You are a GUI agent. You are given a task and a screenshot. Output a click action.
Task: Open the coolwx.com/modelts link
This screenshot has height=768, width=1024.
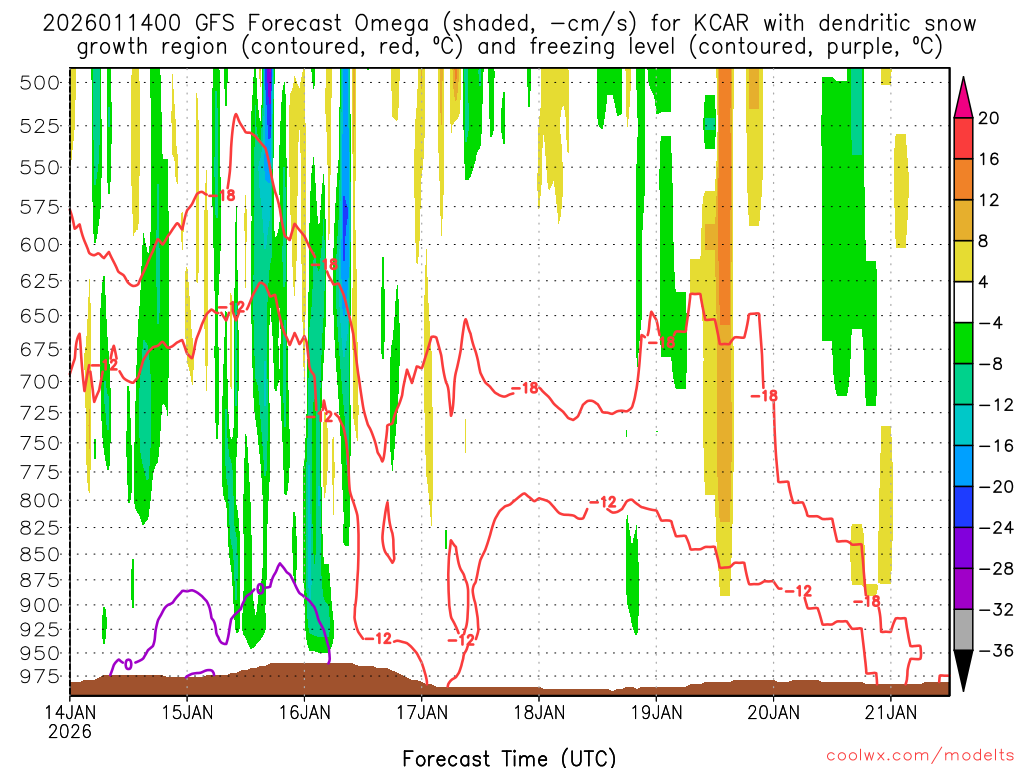(920, 756)
